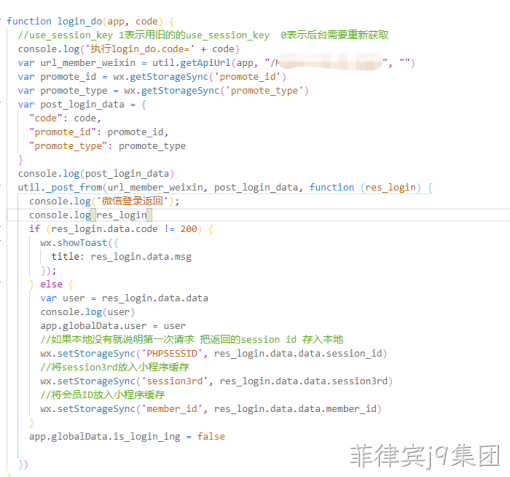The image size is (510, 477).
Task: Click the res_login callback parameter
Action: (x=391, y=187)
